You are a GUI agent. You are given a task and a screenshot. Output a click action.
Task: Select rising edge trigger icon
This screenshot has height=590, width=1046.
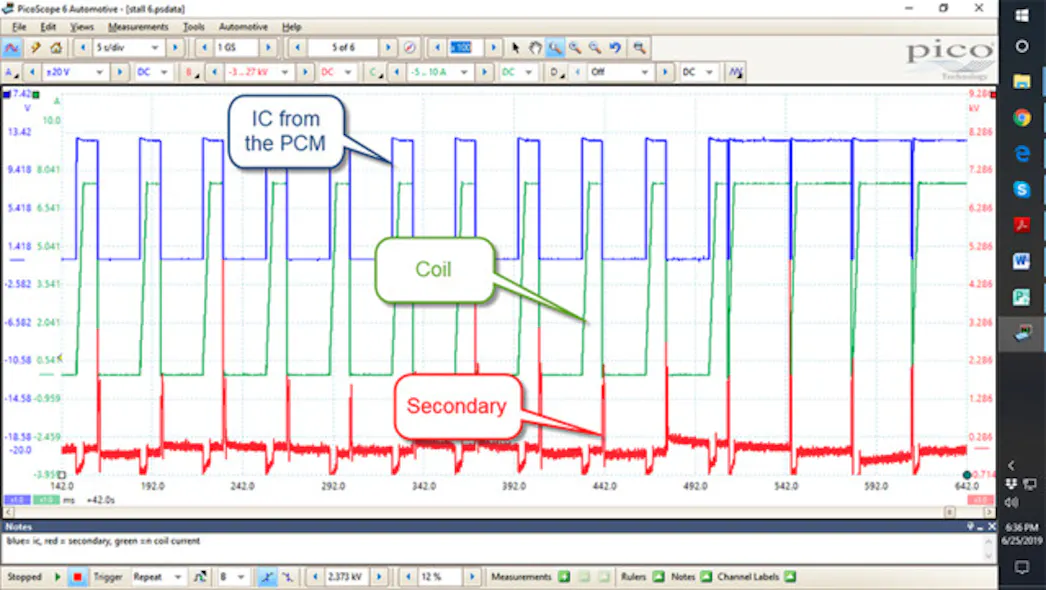point(268,577)
